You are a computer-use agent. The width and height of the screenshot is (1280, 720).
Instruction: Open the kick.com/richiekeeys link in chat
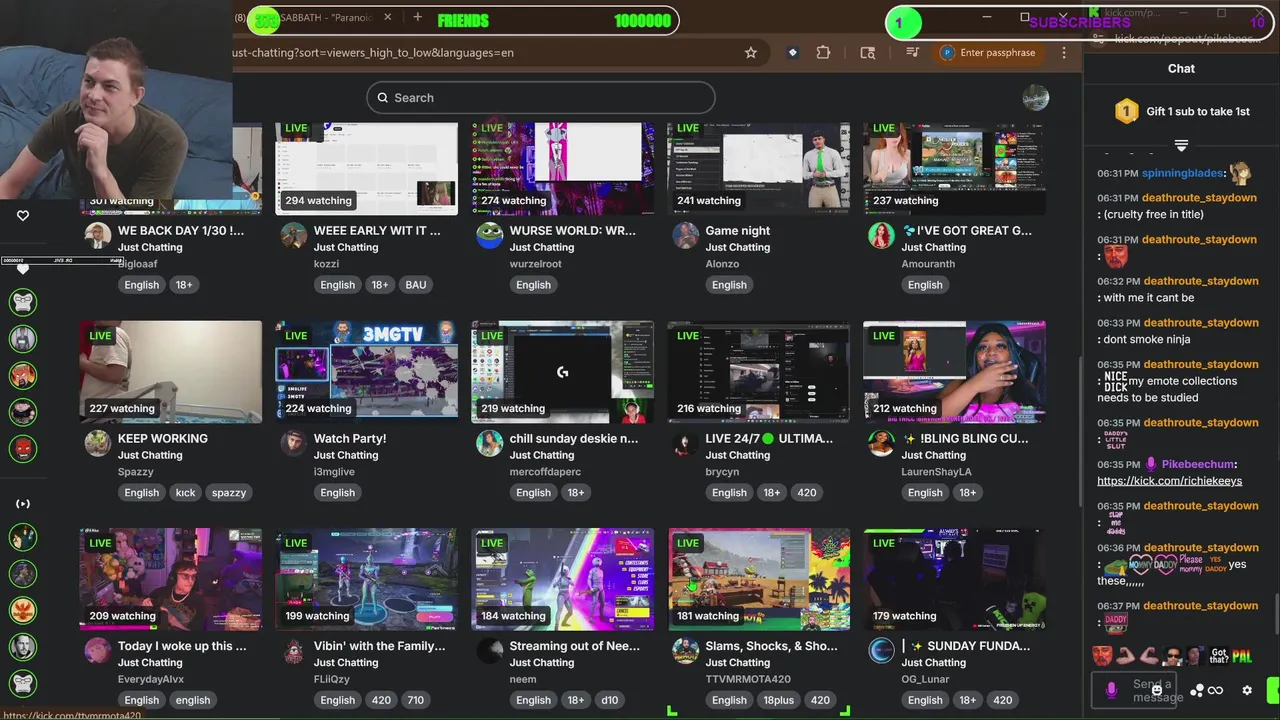pos(1169,481)
